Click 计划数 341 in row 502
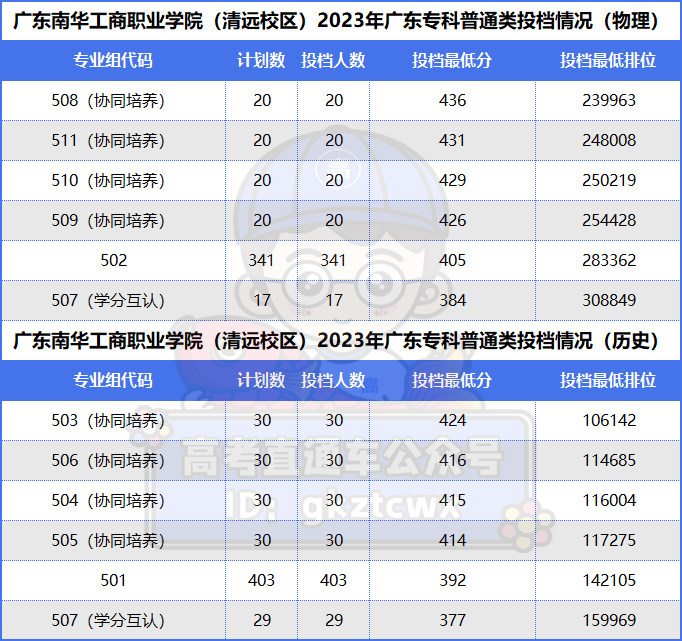 (x=261, y=260)
